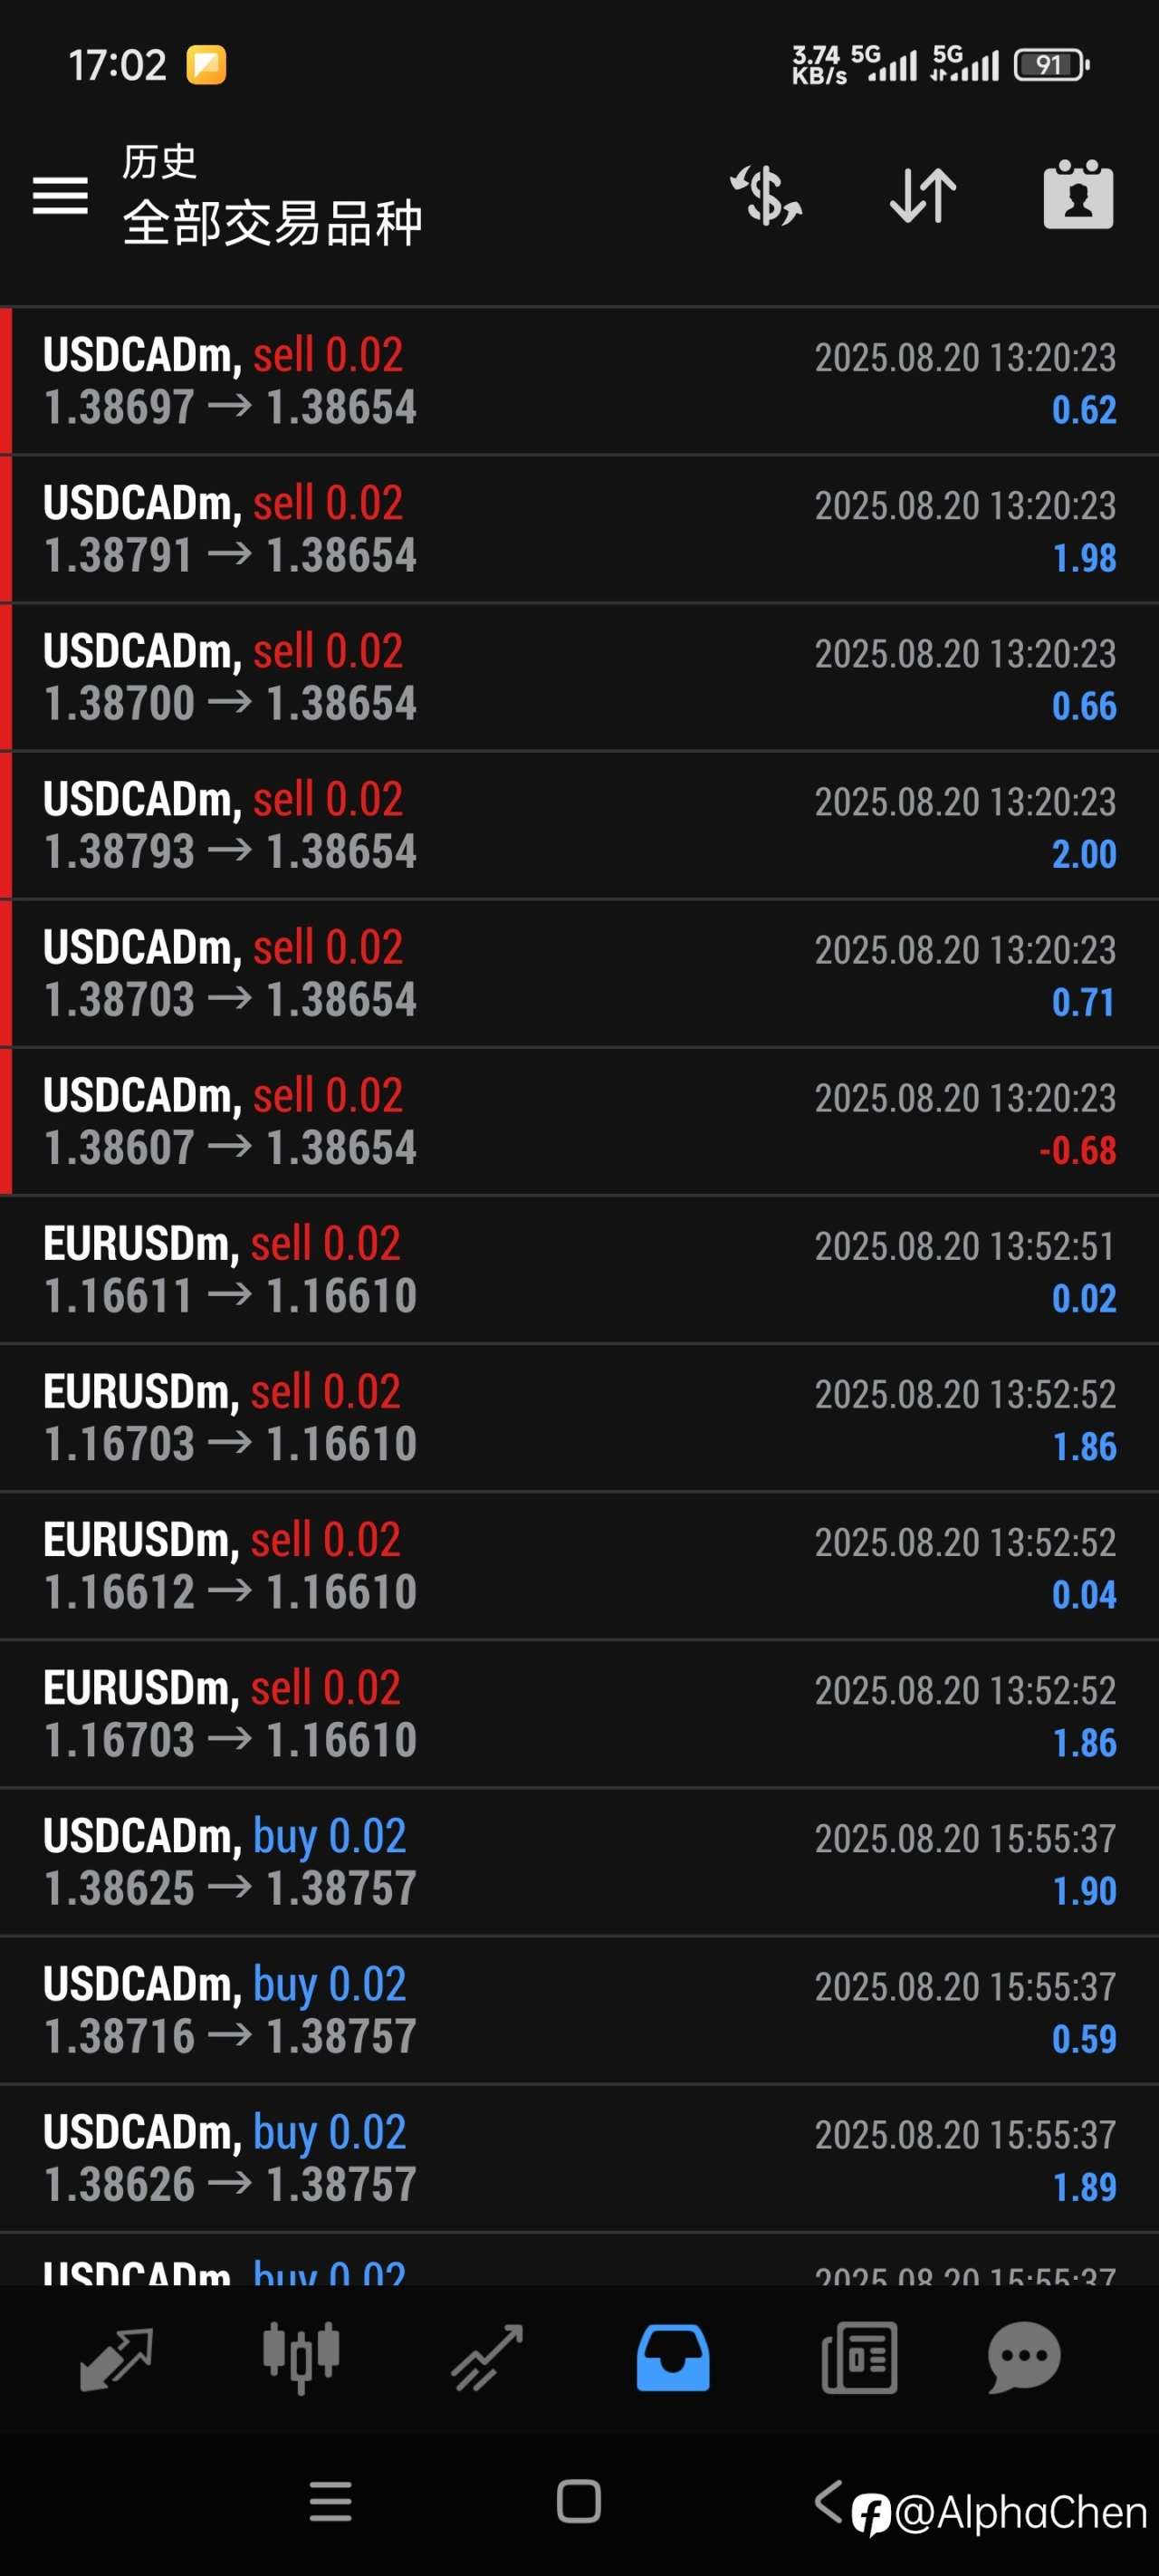The width and height of the screenshot is (1159, 2576).
Task: Open losing USDCADm trade showing -0.68
Action: pos(580,1122)
